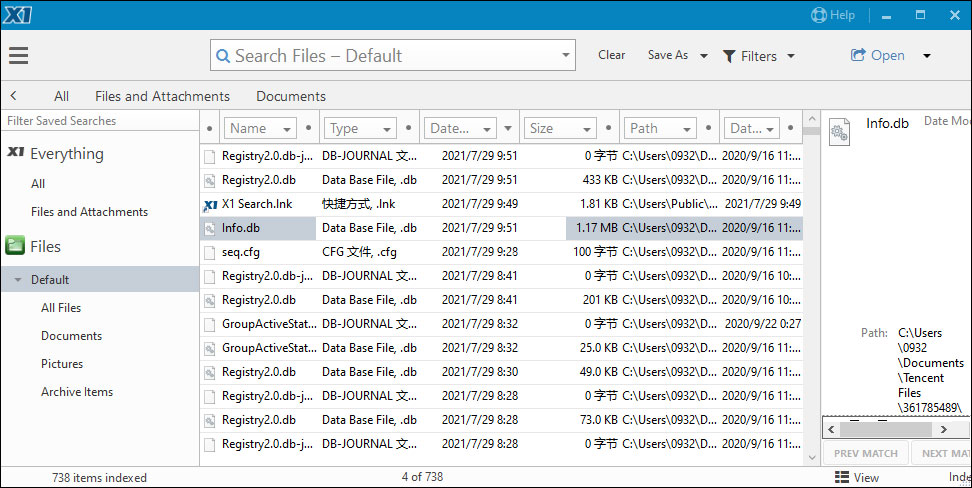Click the Info.db preview pane icon
Viewport: 972px width, 488px height.
pyautogui.click(x=839, y=131)
